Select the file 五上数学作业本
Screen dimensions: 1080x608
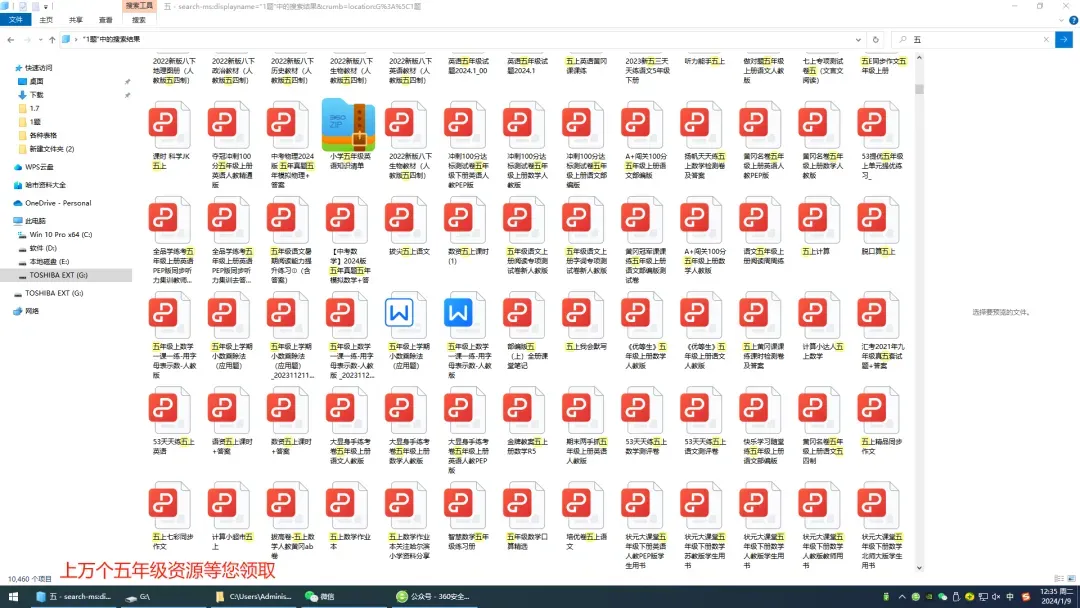(351, 516)
